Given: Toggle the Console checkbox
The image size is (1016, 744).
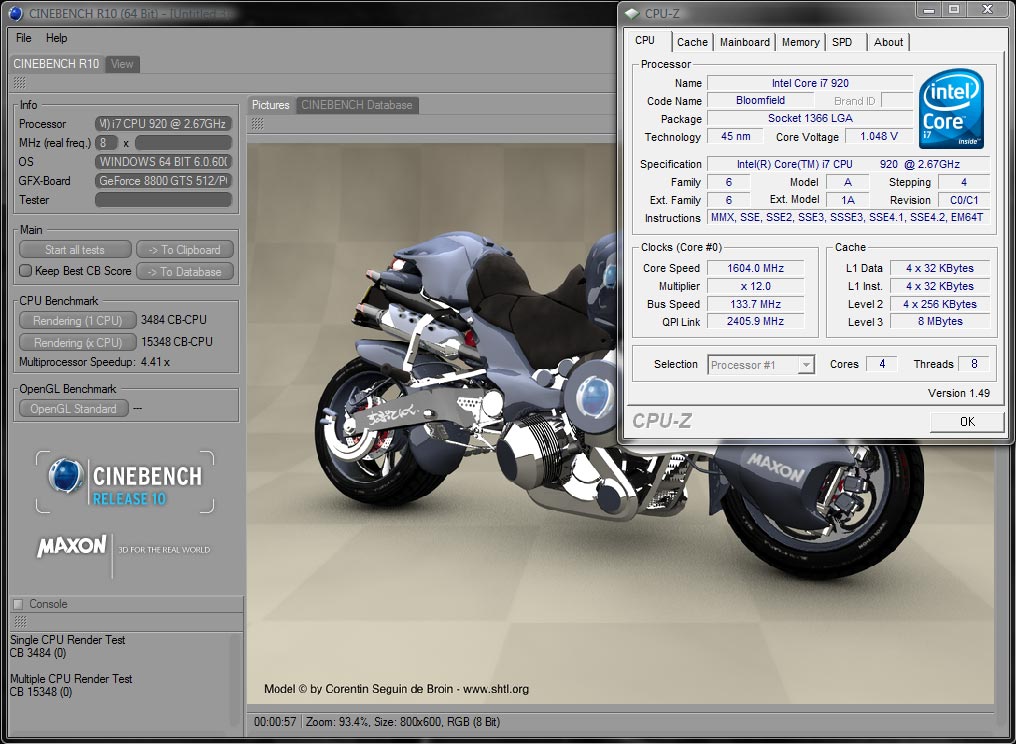Looking at the screenshot, I should pyautogui.click(x=18, y=604).
